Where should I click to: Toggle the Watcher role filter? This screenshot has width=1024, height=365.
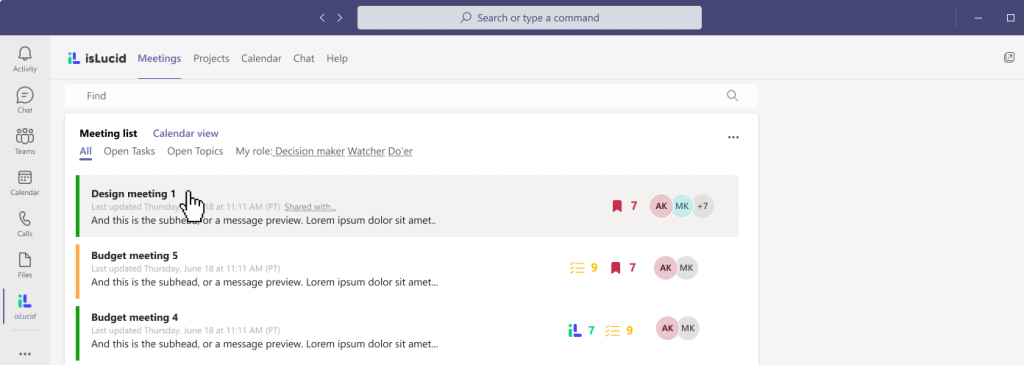pyautogui.click(x=366, y=151)
